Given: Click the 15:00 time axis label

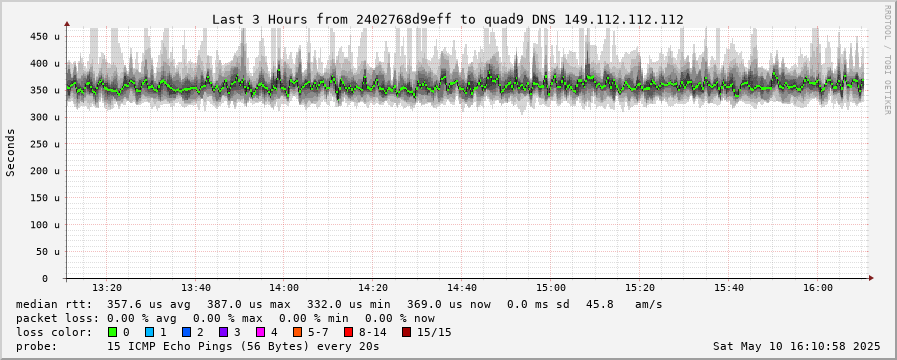Looking at the screenshot, I should [551, 288].
